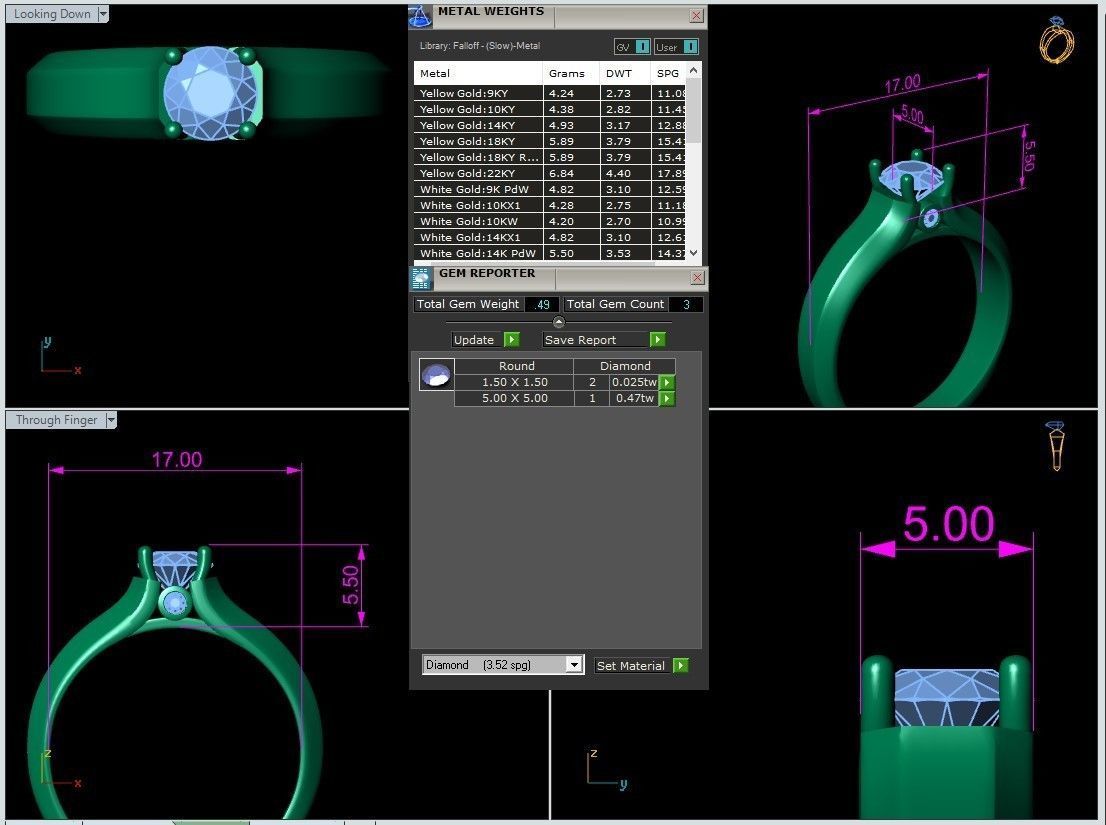Select the Yellow Gold:18KY R... row
Image resolution: width=1106 pixels, height=825 pixels.
549,157
